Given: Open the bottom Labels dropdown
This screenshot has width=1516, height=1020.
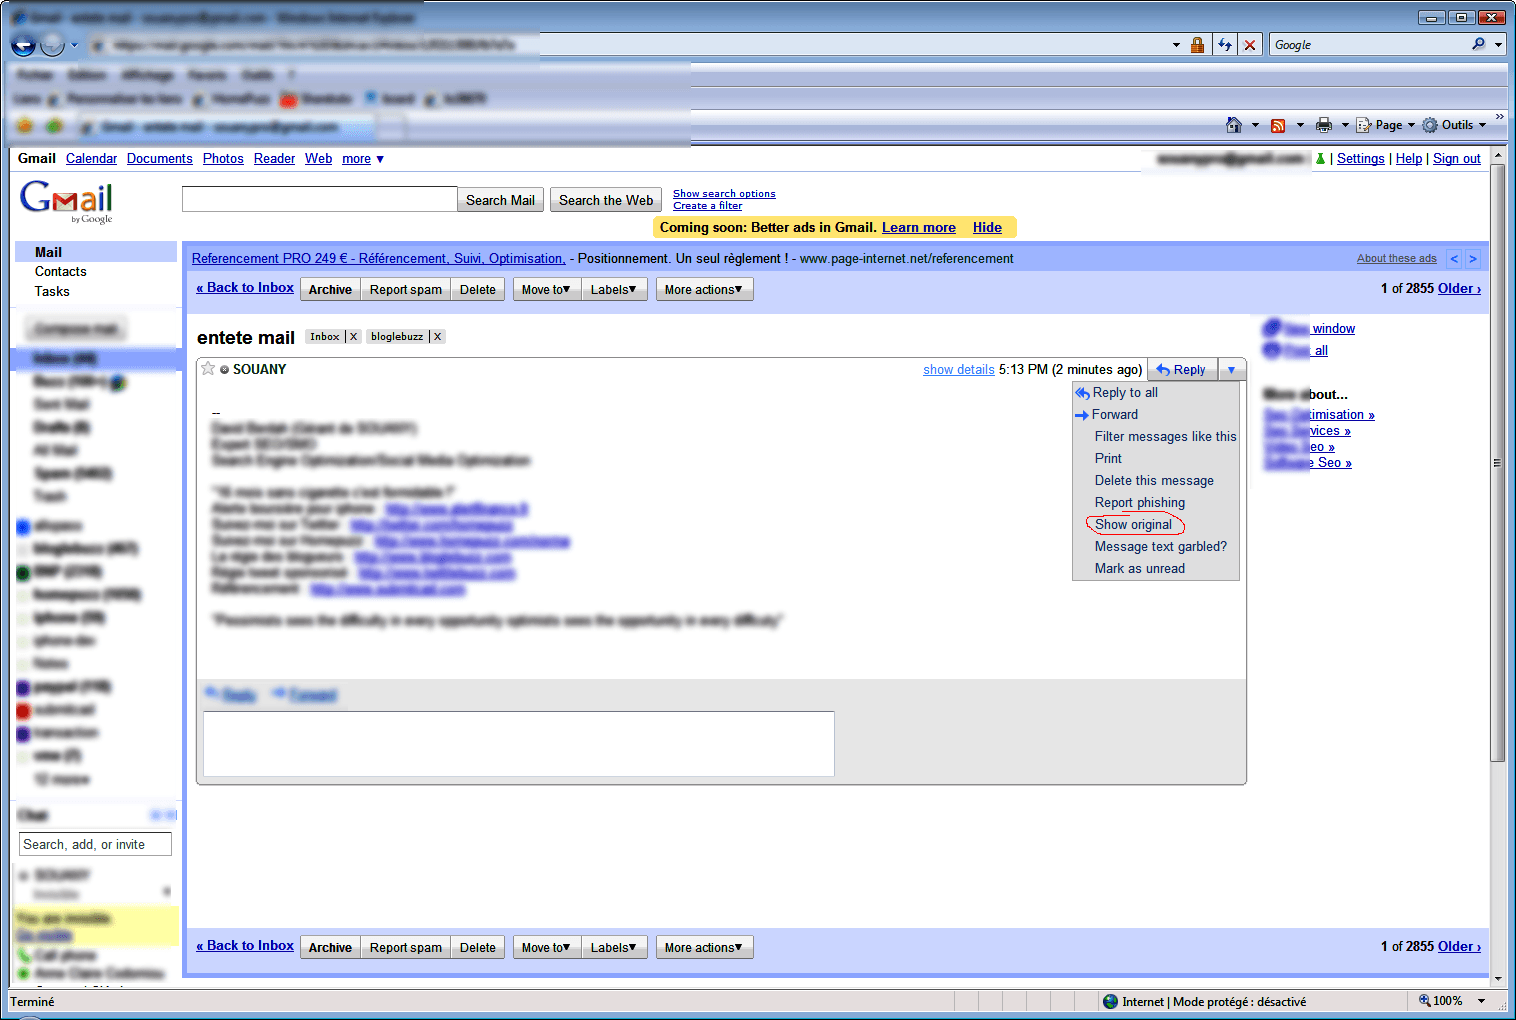Looking at the screenshot, I should 614,948.
